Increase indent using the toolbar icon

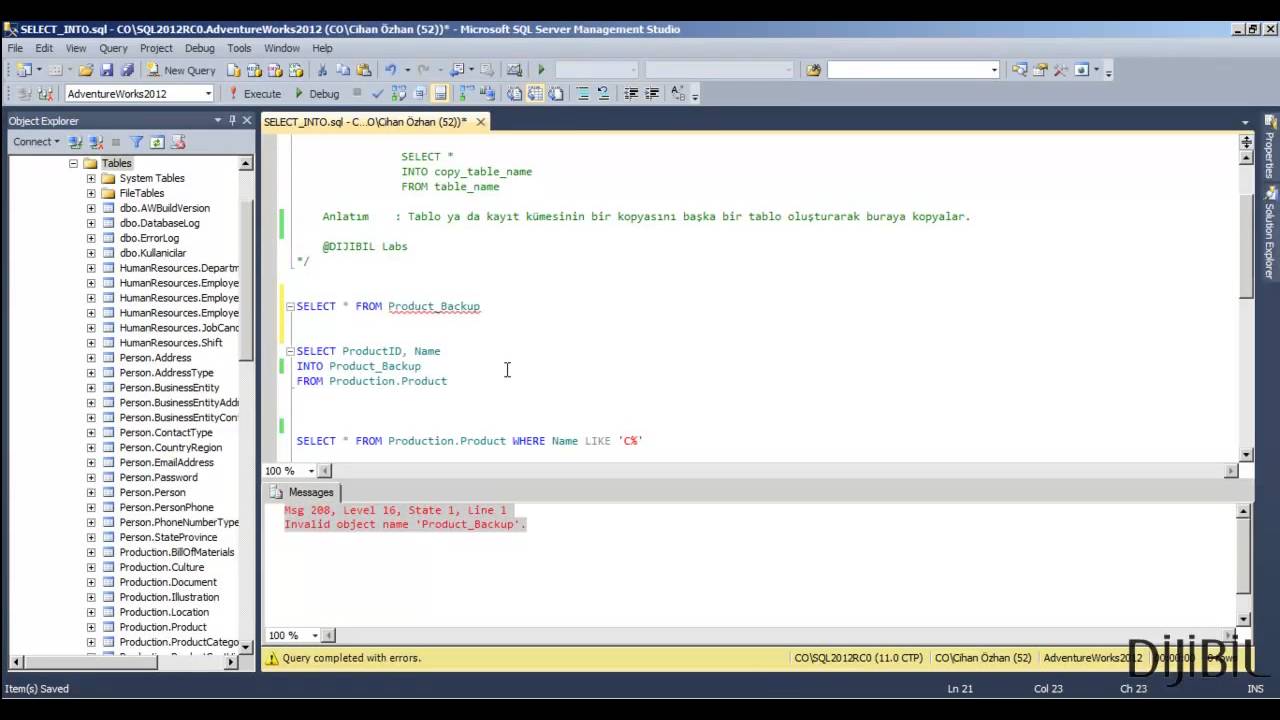[x=652, y=93]
